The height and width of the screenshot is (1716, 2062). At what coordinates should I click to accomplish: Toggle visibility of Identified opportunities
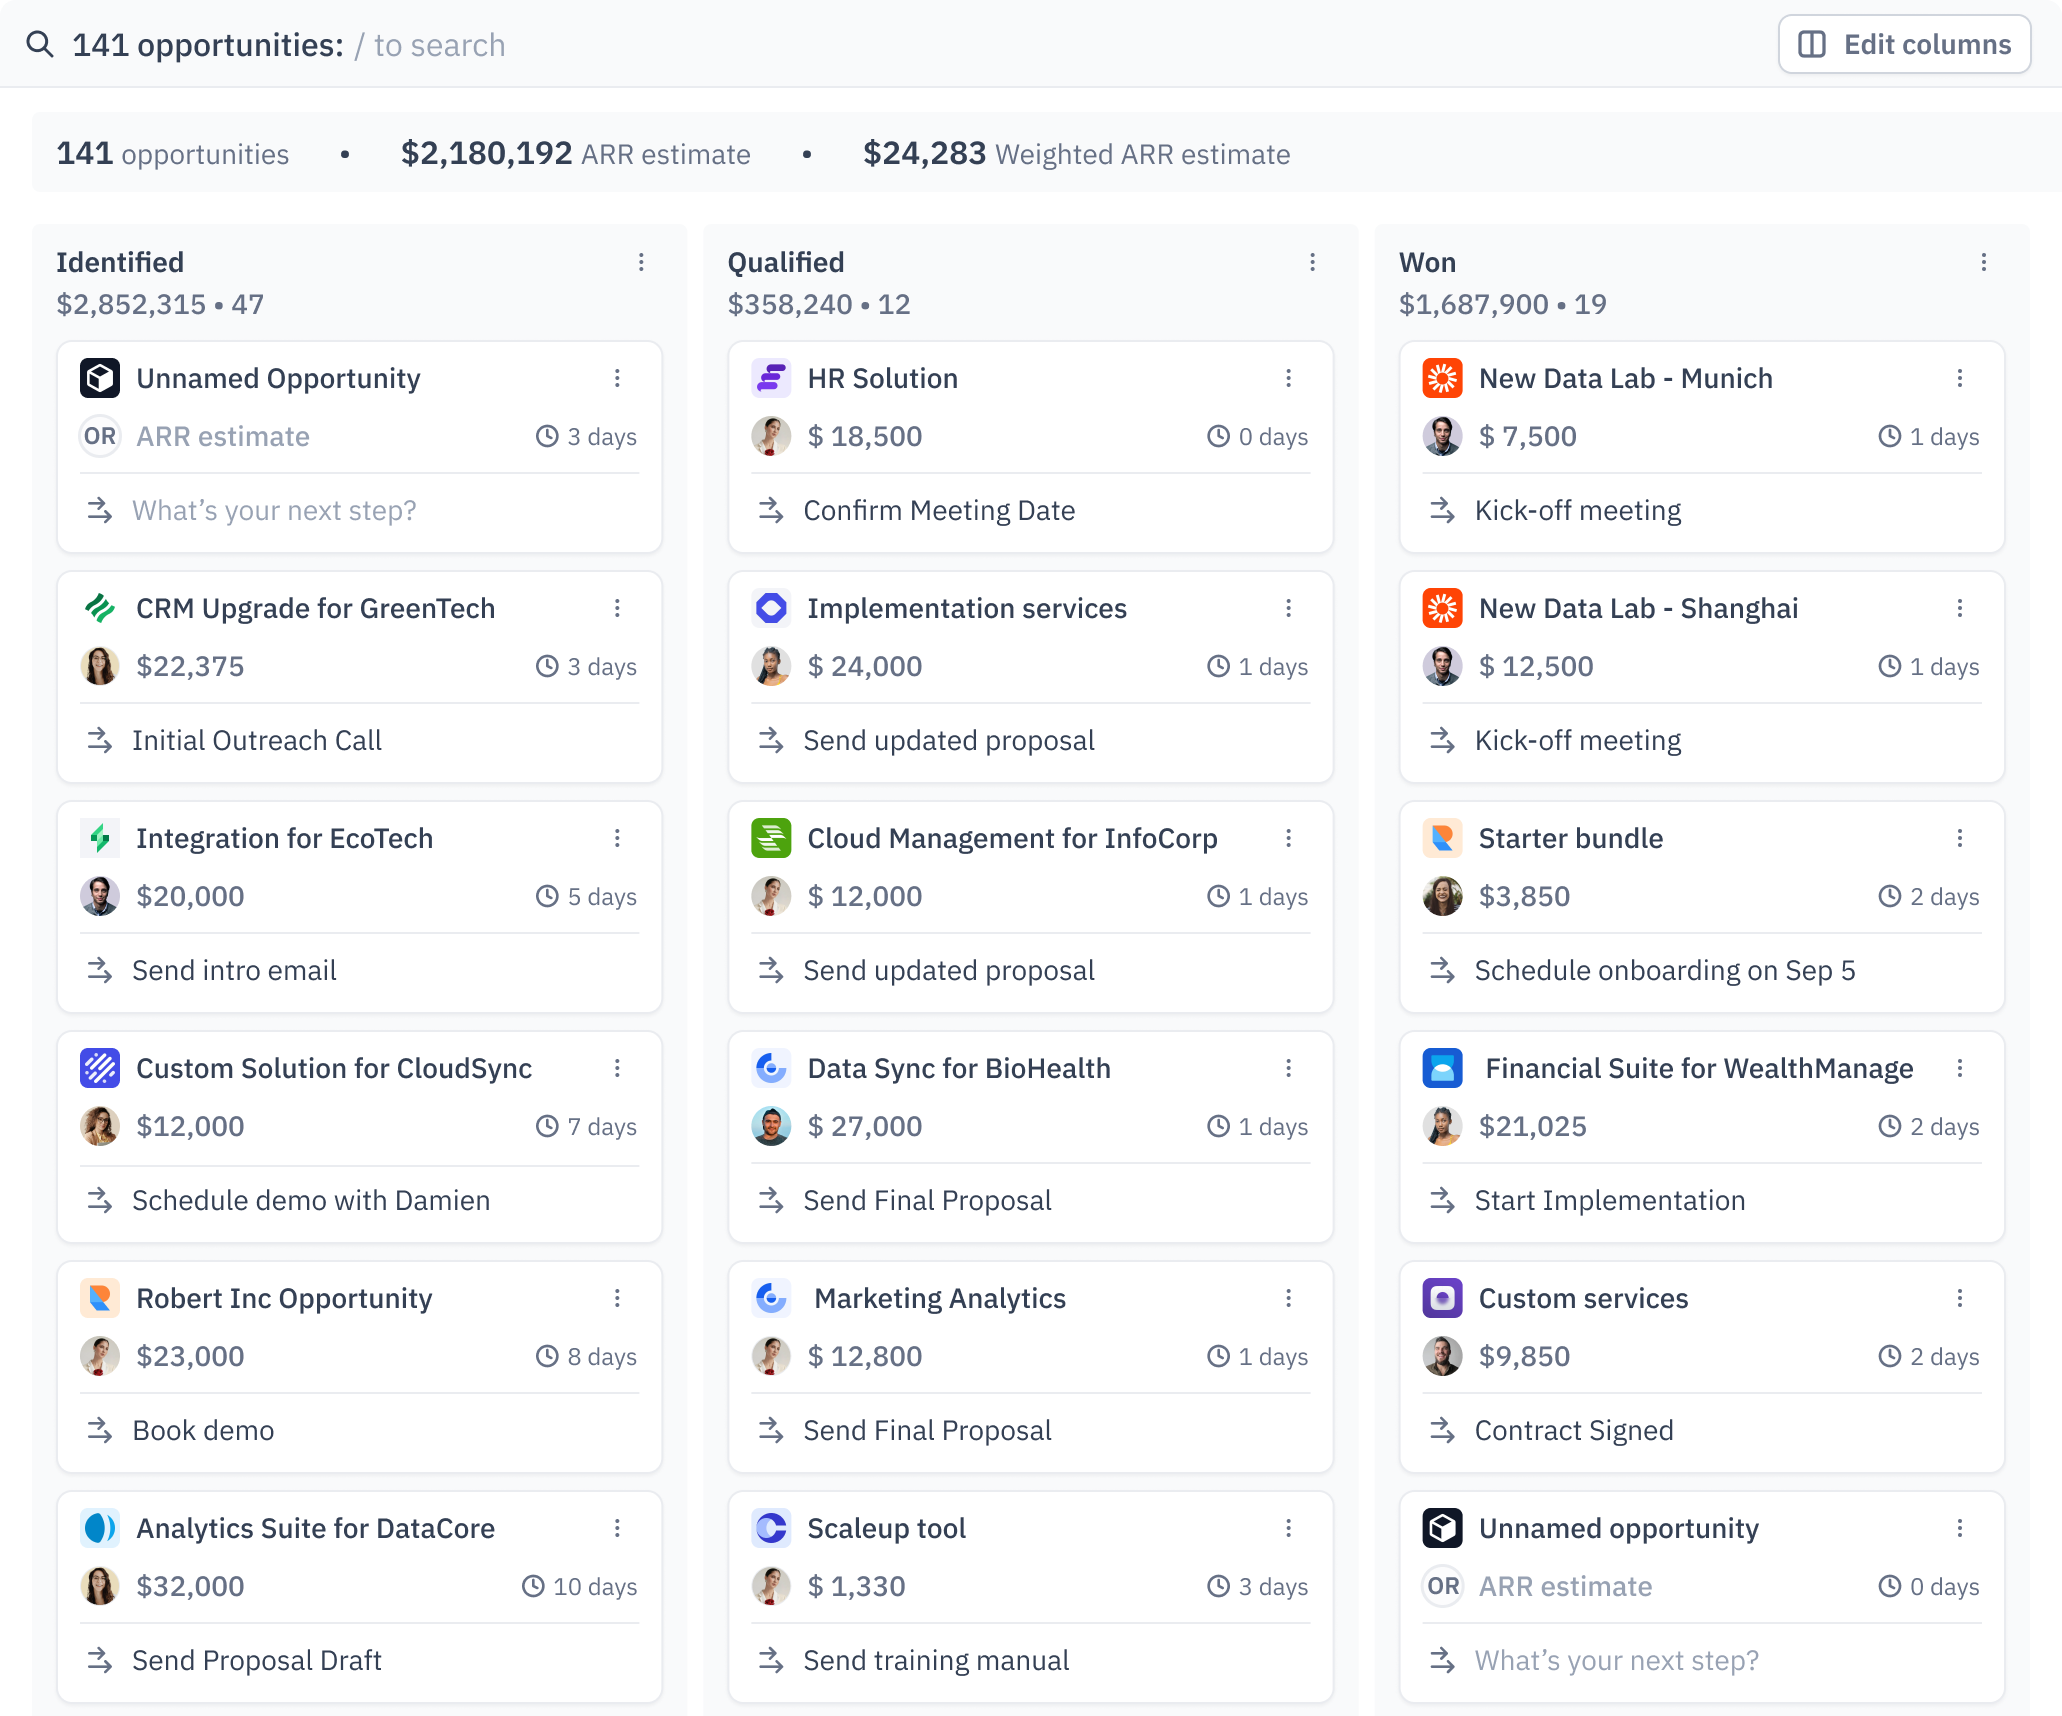(x=642, y=262)
